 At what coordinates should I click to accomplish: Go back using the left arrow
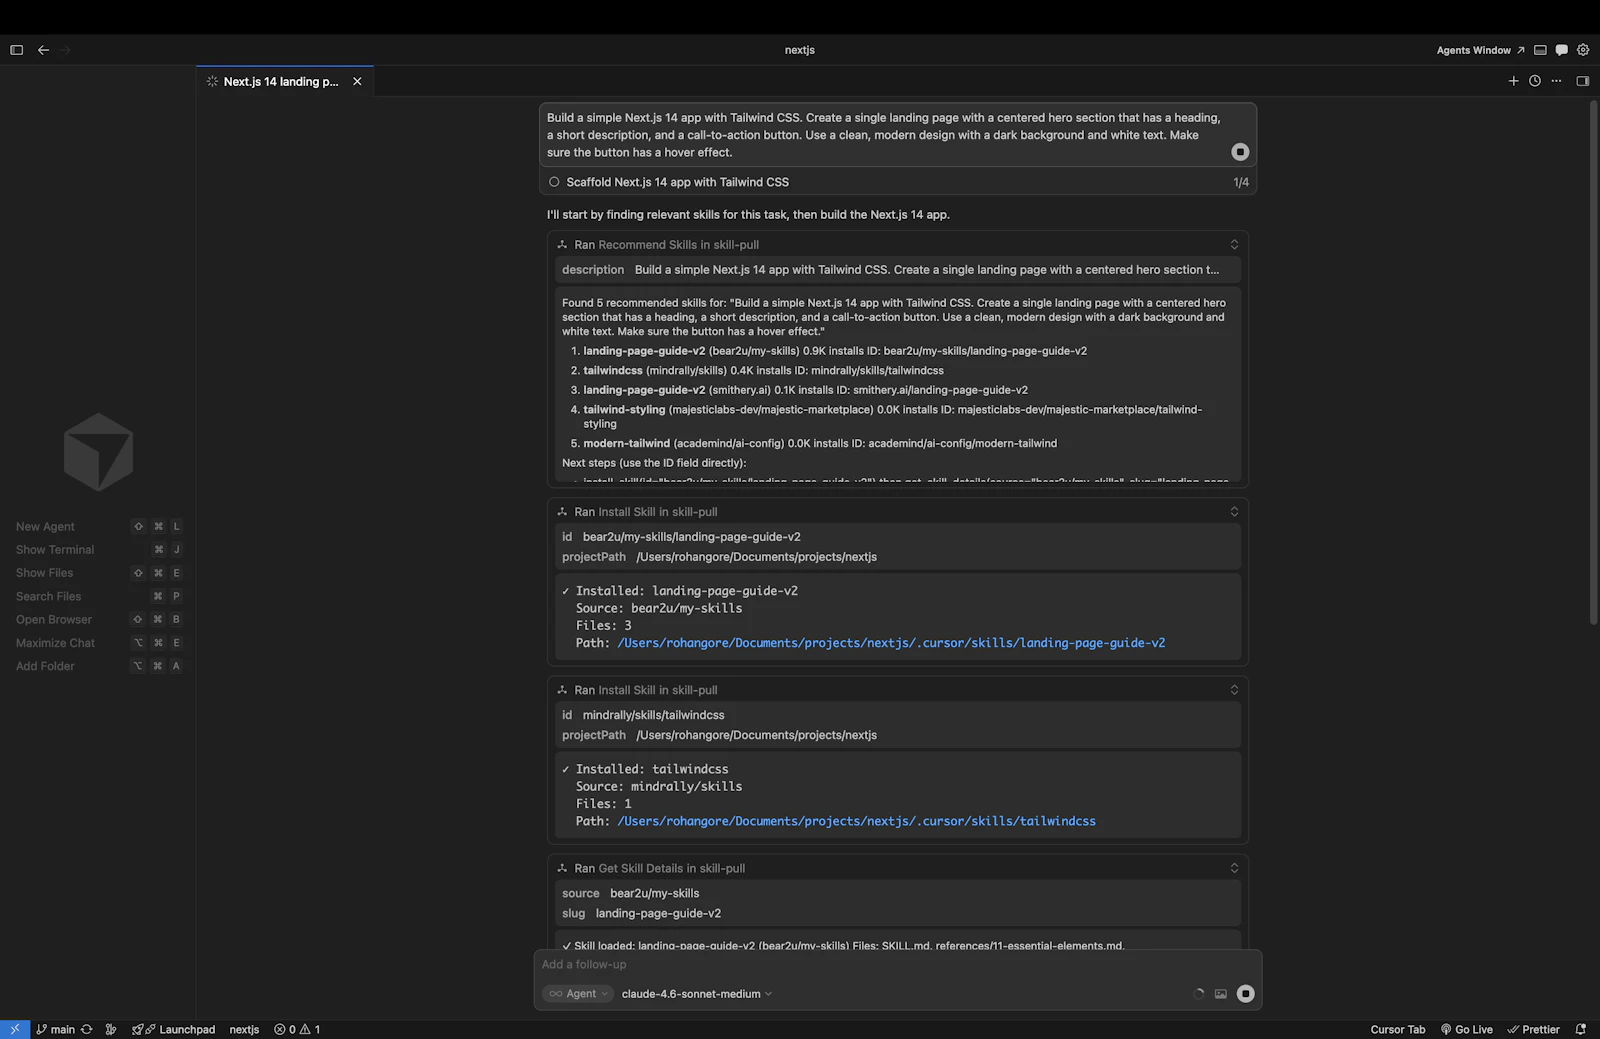[43, 50]
